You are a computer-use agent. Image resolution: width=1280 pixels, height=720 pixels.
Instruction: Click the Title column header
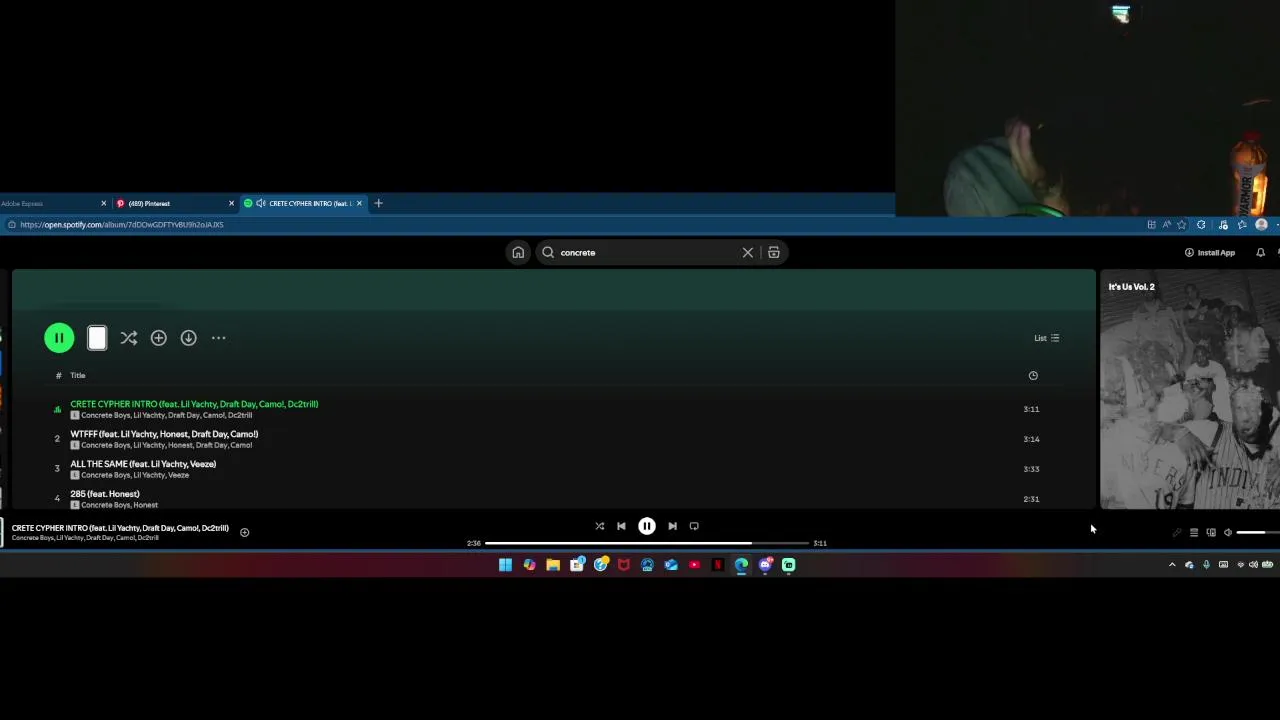pyautogui.click(x=77, y=375)
